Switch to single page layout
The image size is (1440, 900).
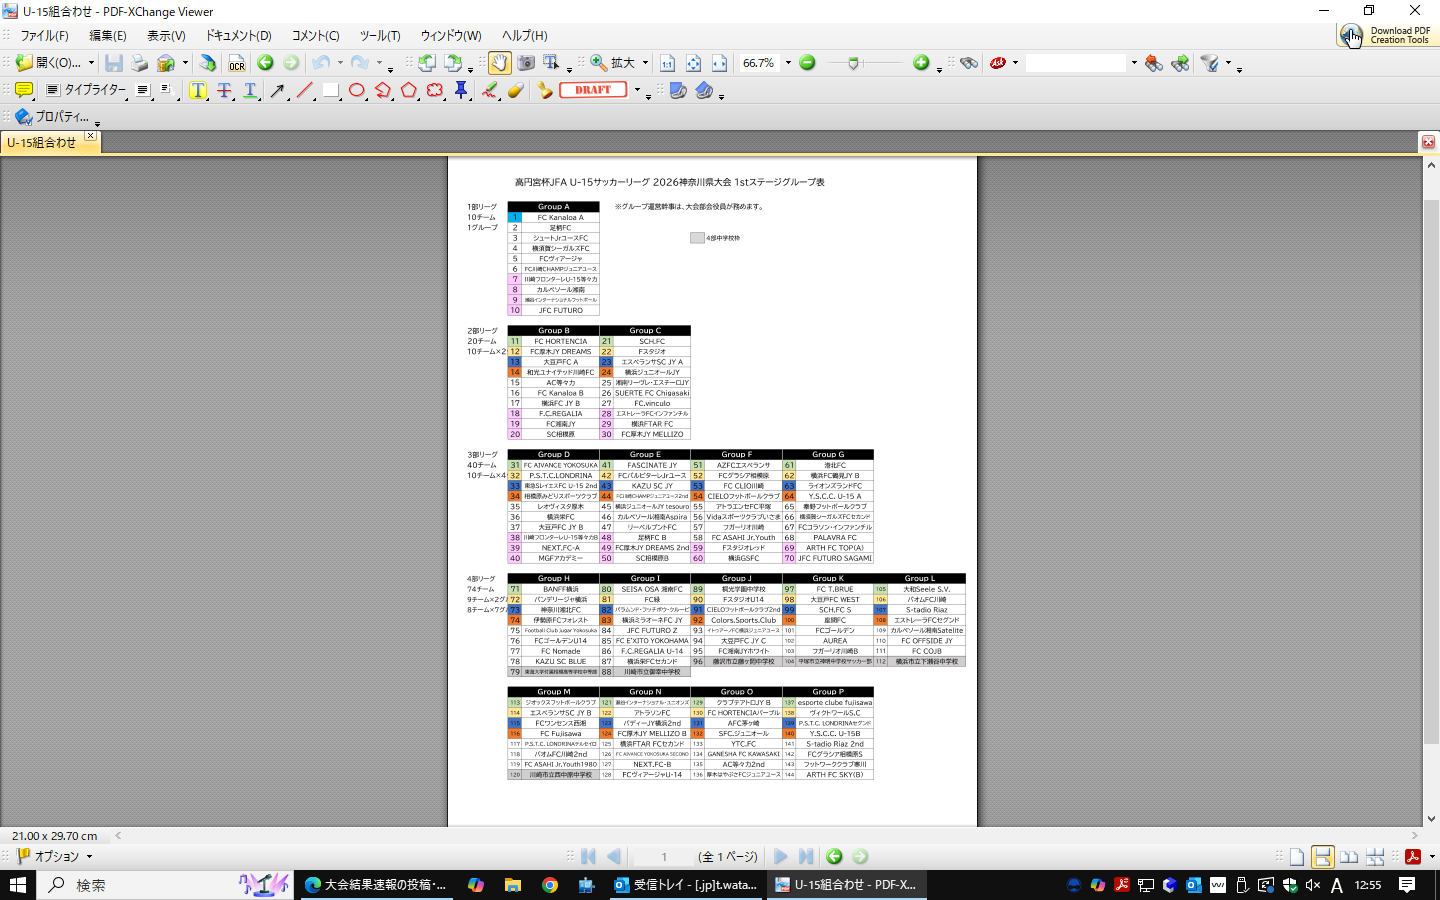pyautogui.click(x=1297, y=857)
